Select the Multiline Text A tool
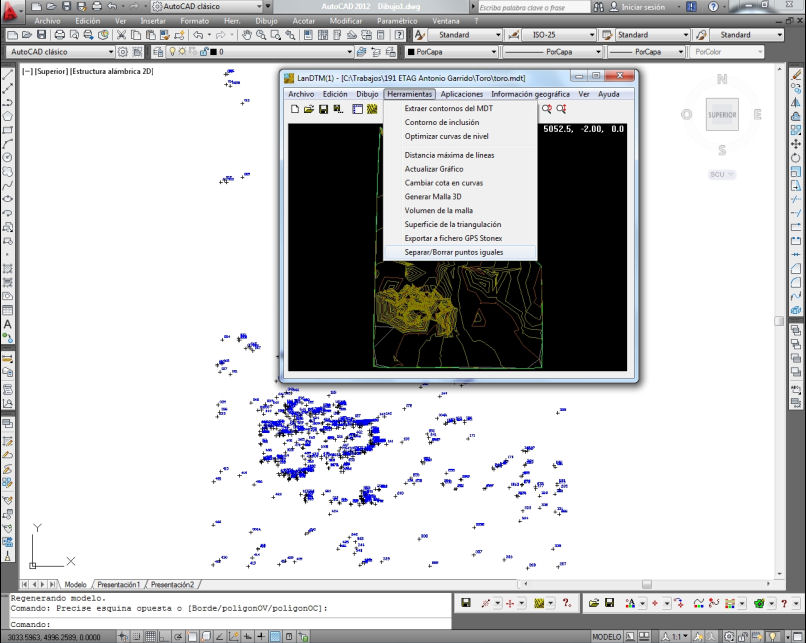This screenshot has height=643, width=806. [x=8, y=324]
